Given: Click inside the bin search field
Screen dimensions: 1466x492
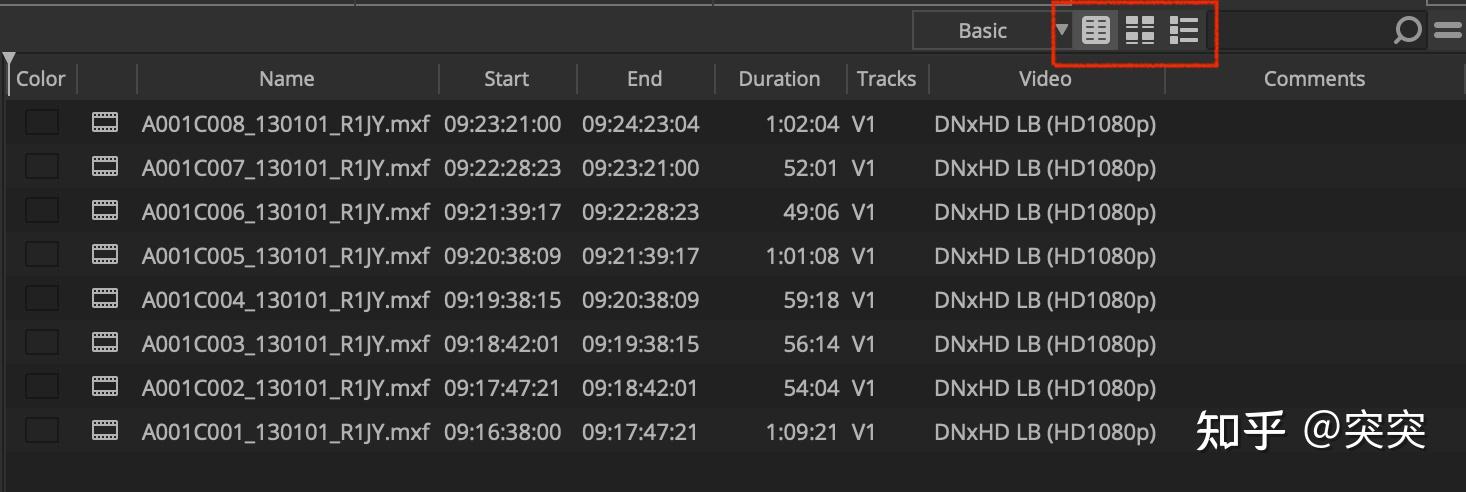Looking at the screenshot, I should [1300, 32].
